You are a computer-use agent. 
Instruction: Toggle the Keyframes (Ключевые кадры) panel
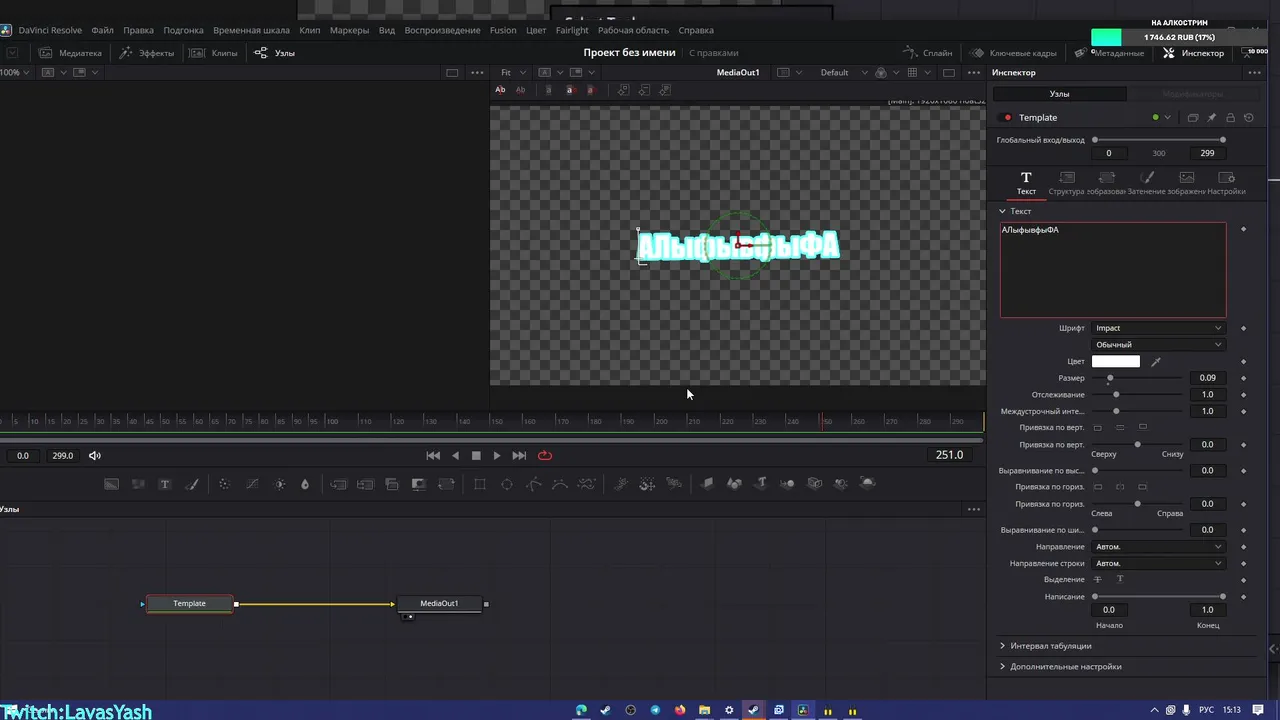[x=1012, y=53]
